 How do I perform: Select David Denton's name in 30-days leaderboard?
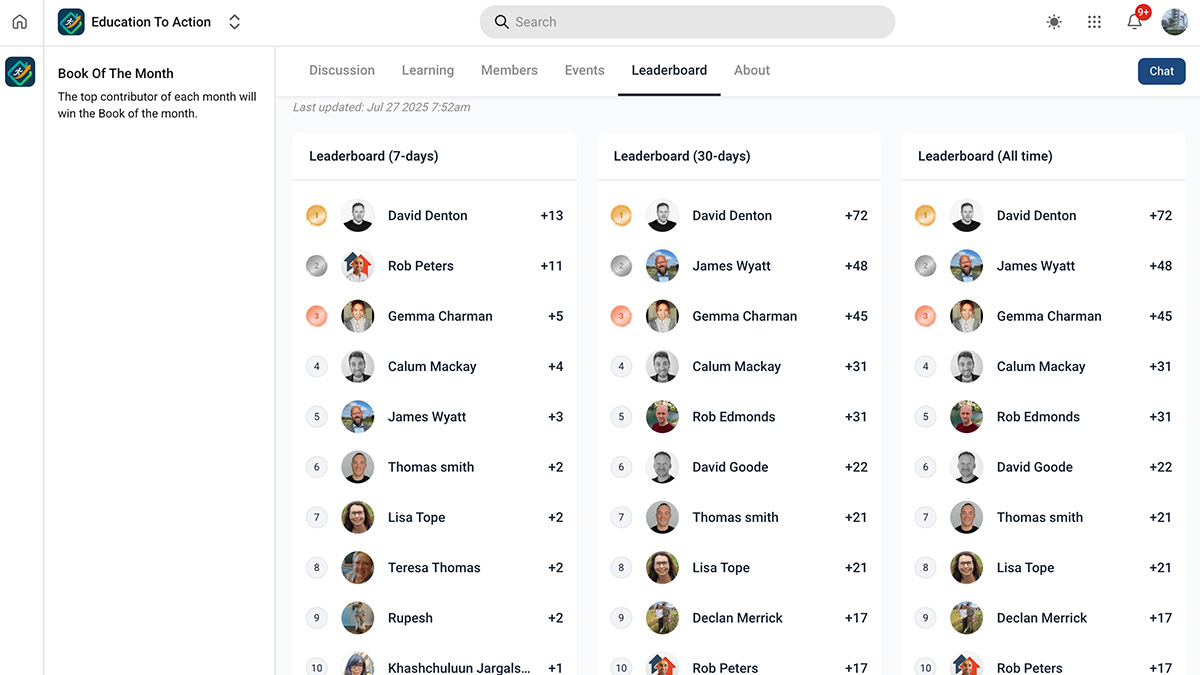coord(731,215)
